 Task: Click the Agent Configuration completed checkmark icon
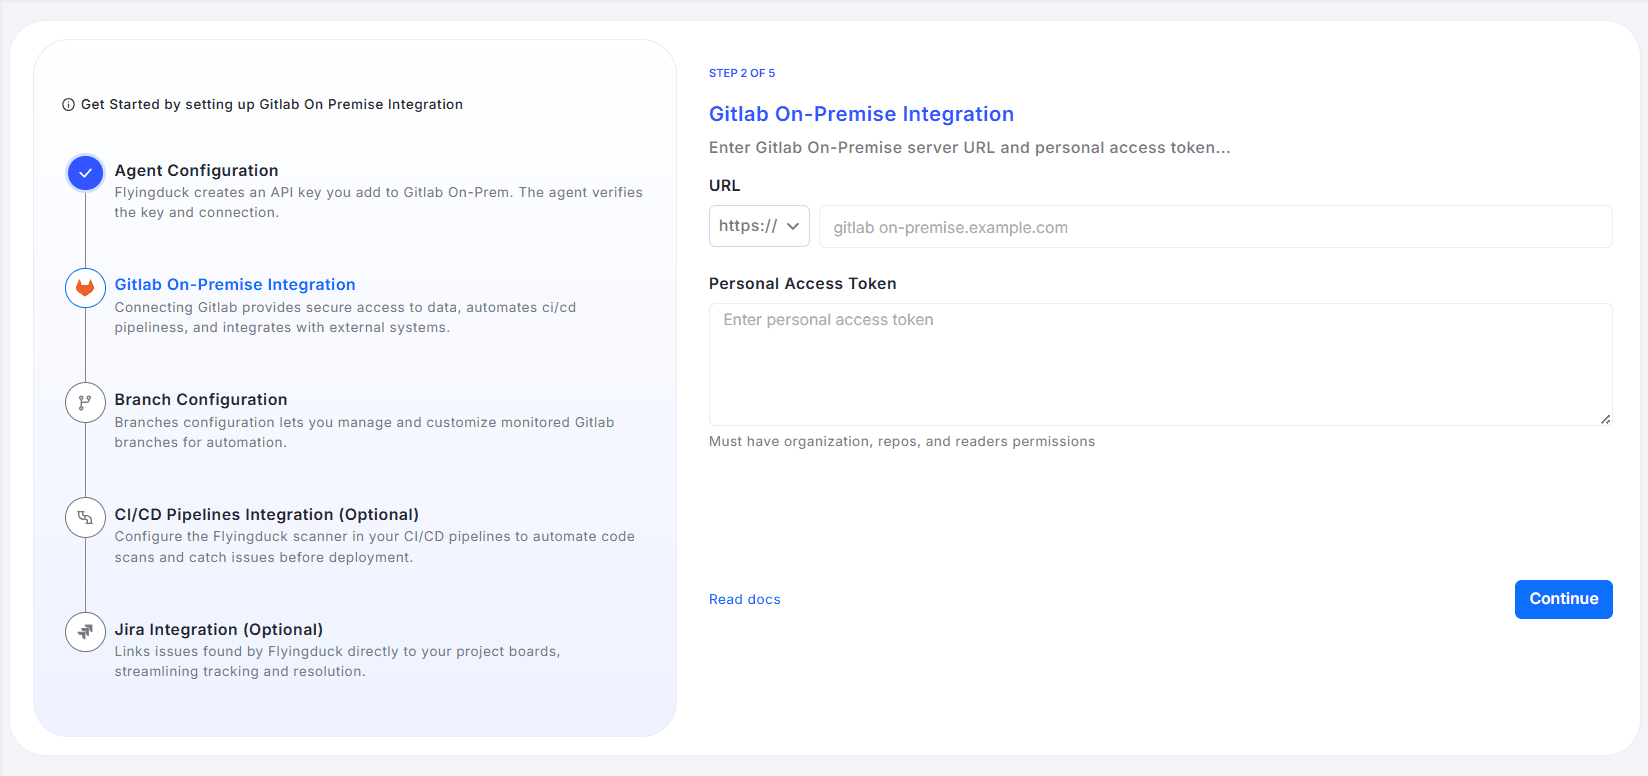pyautogui.click(x=85, y=173)
